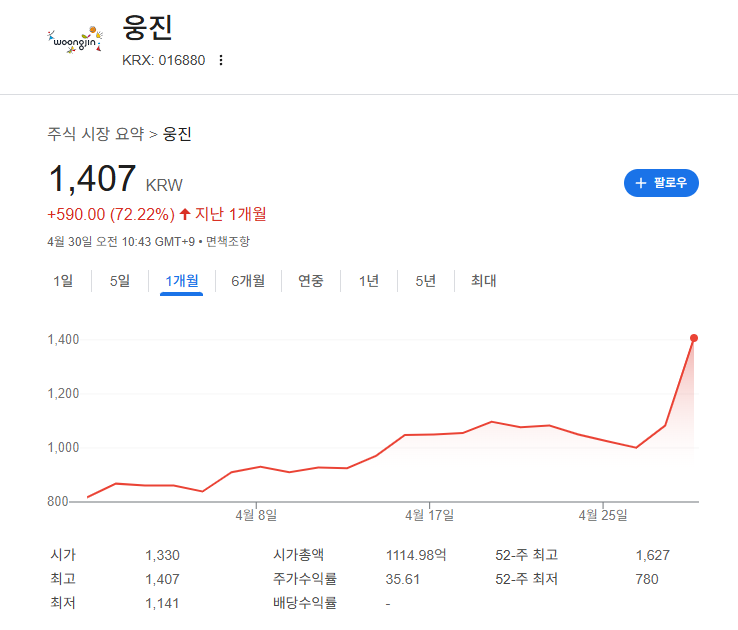Click the 시가총액 value 1114.98억
The height and width of the screenshot is (630, 738).
416,555
